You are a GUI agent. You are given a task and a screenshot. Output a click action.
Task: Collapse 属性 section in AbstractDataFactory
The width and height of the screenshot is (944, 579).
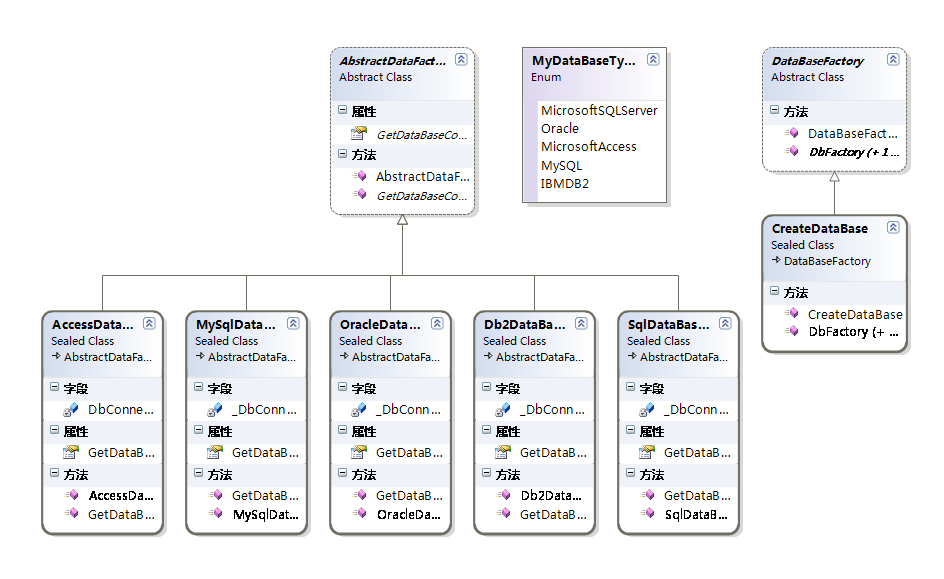point(343,110)
